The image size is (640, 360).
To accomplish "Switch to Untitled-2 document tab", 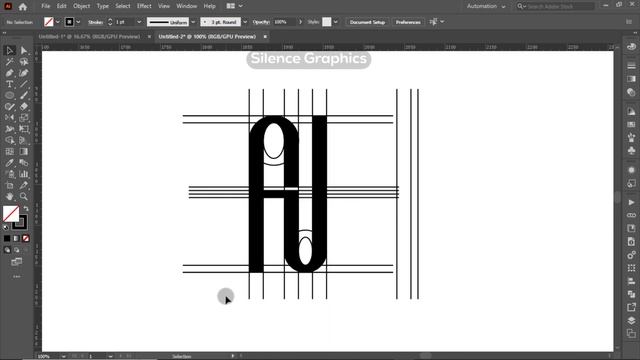I will (x=207, y=37).
